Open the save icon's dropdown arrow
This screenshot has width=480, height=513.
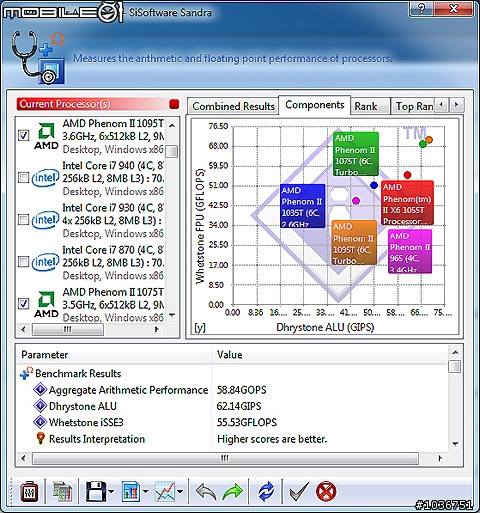[111, 491]
